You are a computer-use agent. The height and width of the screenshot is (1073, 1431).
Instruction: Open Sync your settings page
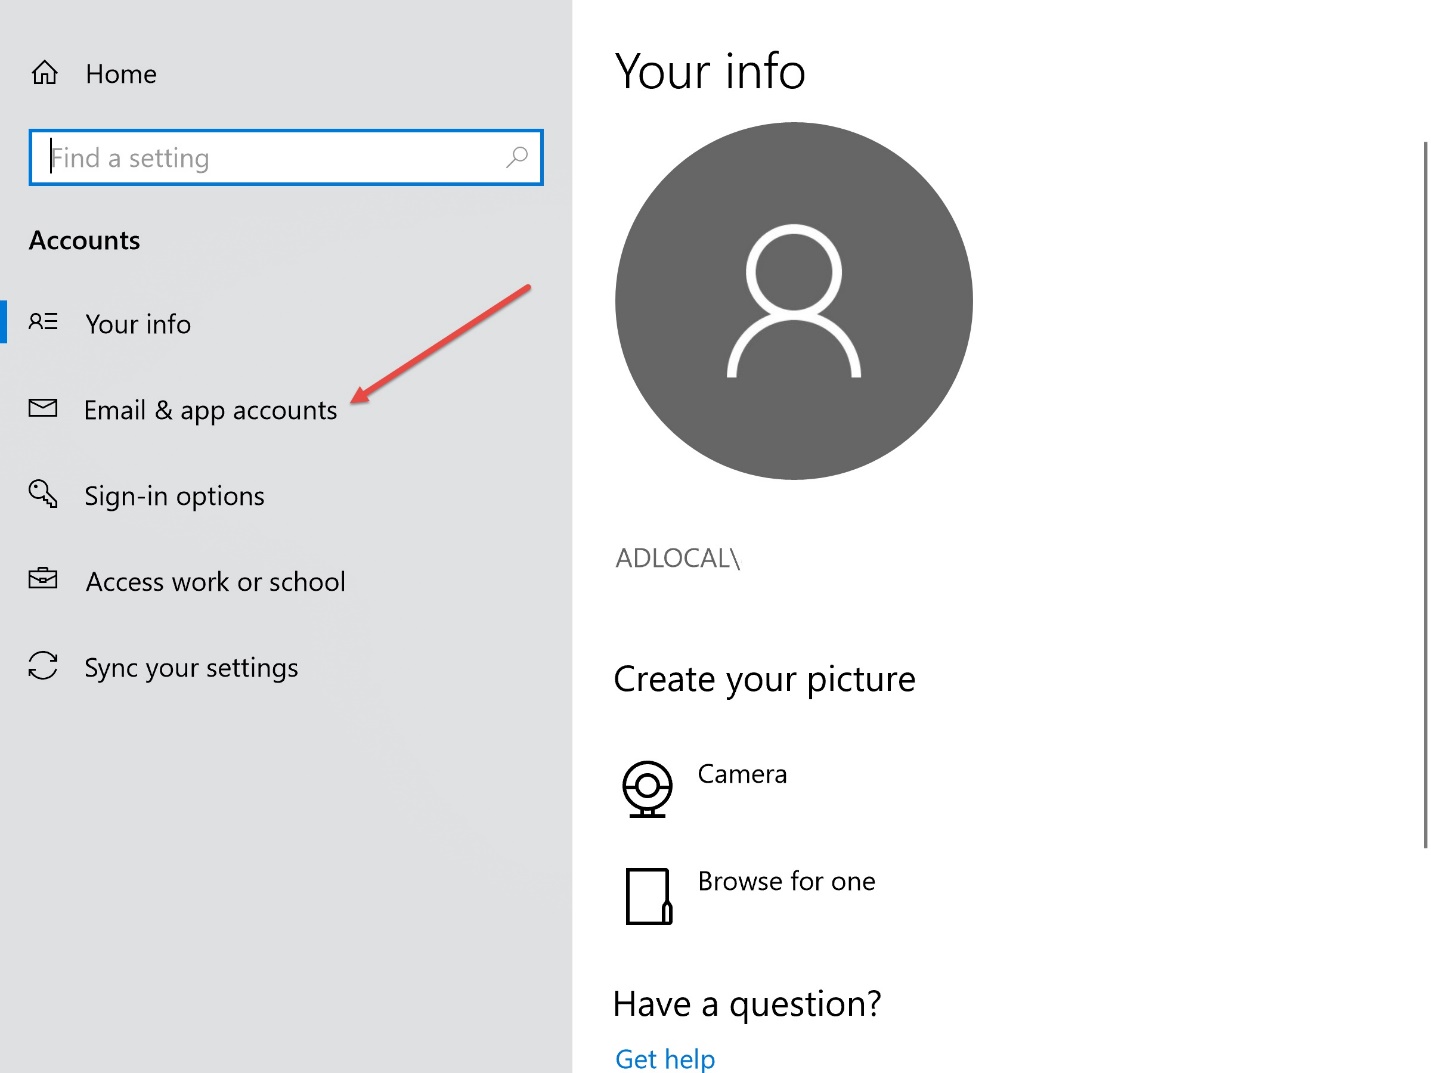[191, 668]
